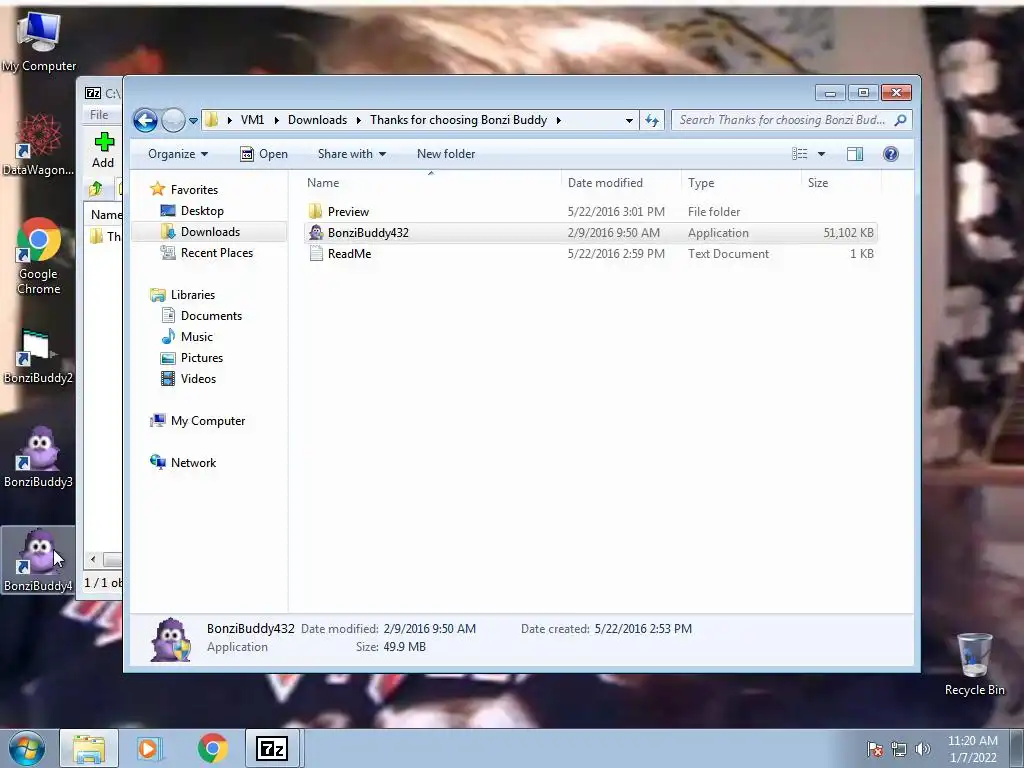Select the Google Chrome desktop shortcut
The width and height of the screenshot is (1024, 768).
[x=39, y=256]
